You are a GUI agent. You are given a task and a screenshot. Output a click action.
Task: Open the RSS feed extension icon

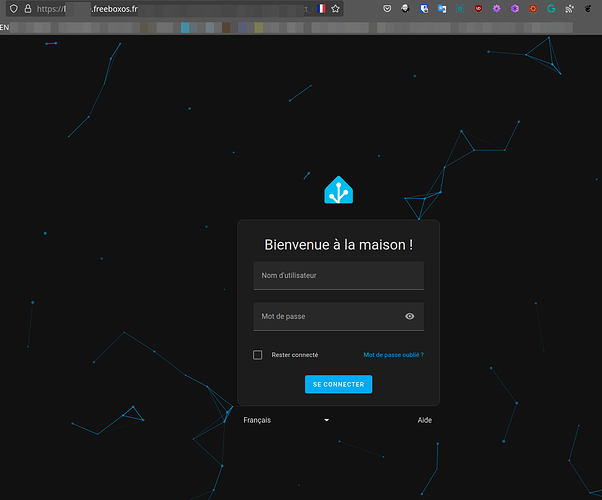pyautogui.click(x=568, y=8)
